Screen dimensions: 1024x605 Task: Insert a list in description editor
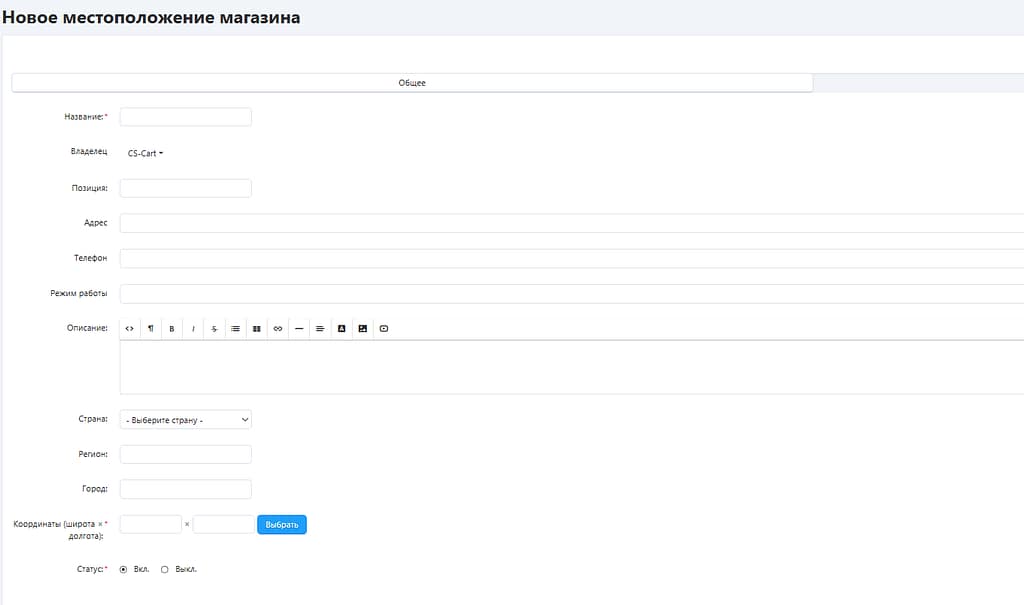click(235, 328)
